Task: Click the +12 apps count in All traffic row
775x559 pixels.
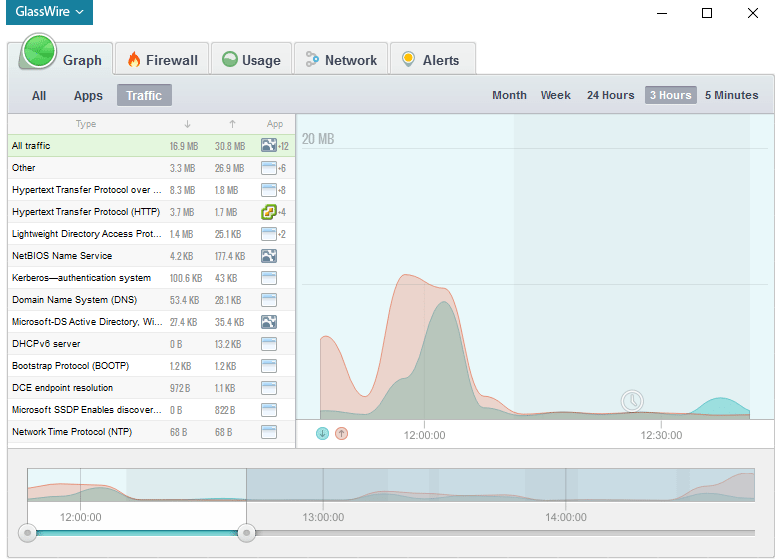Action: click(x=283, y=146)
